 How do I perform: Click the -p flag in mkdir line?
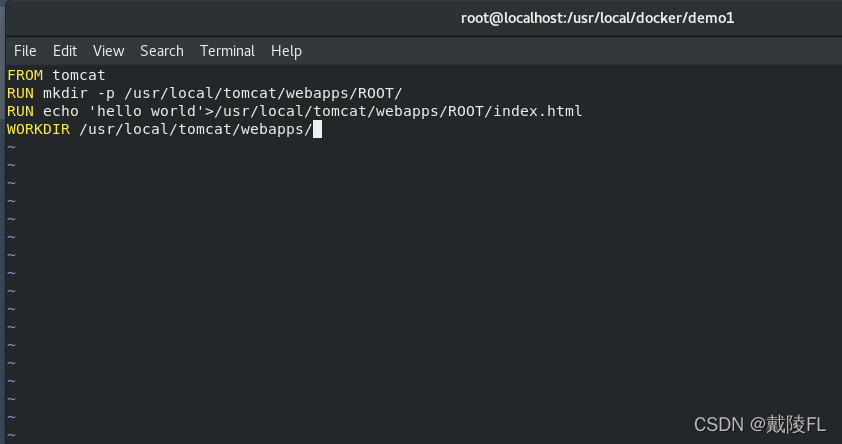click(x=106, y=94)
